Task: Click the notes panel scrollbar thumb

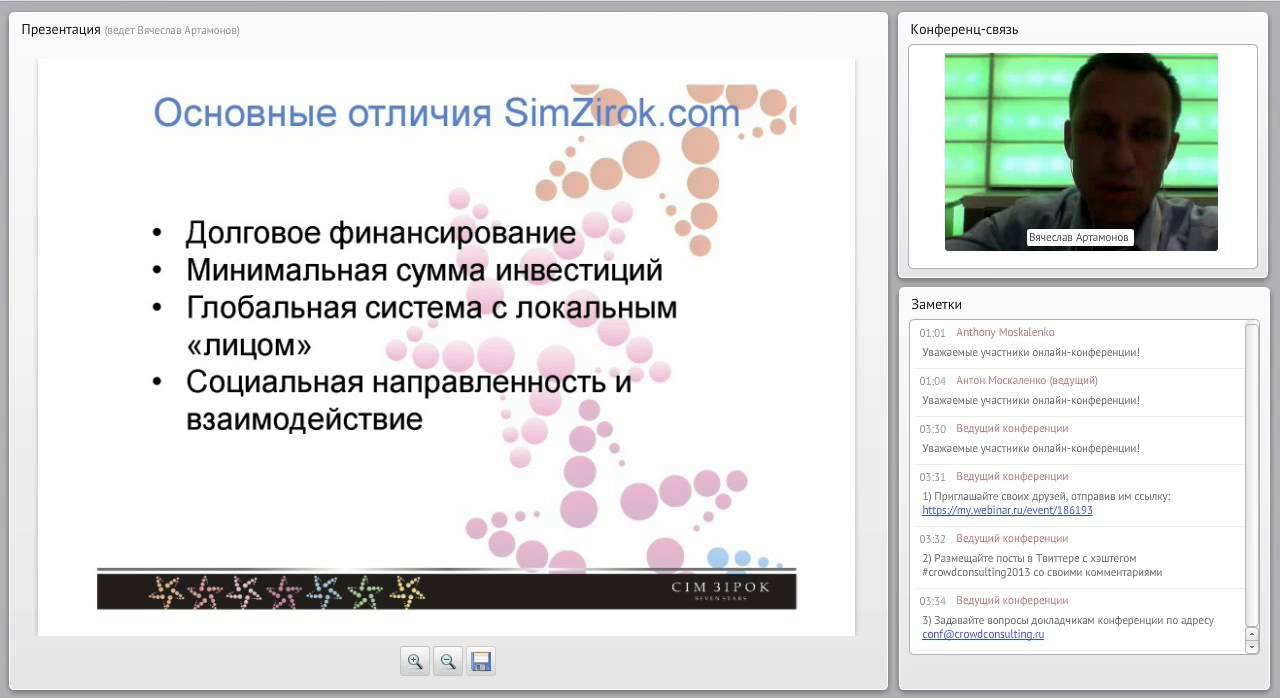Action: [1252, 473]
